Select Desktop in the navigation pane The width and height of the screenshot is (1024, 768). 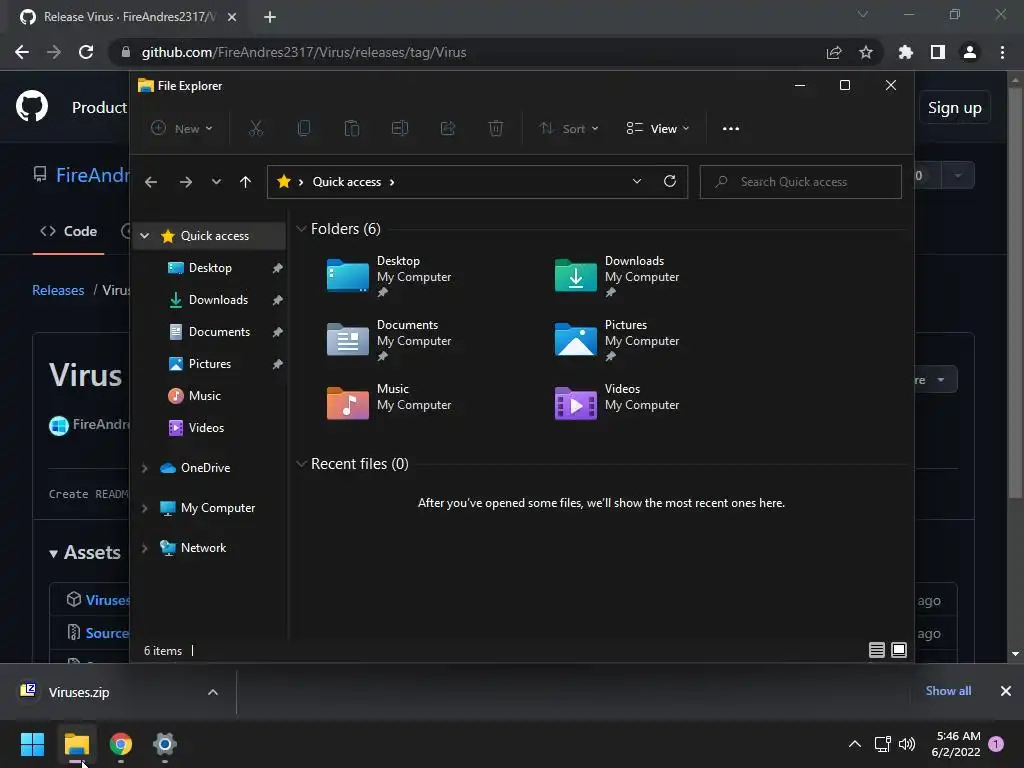point(210,268)
